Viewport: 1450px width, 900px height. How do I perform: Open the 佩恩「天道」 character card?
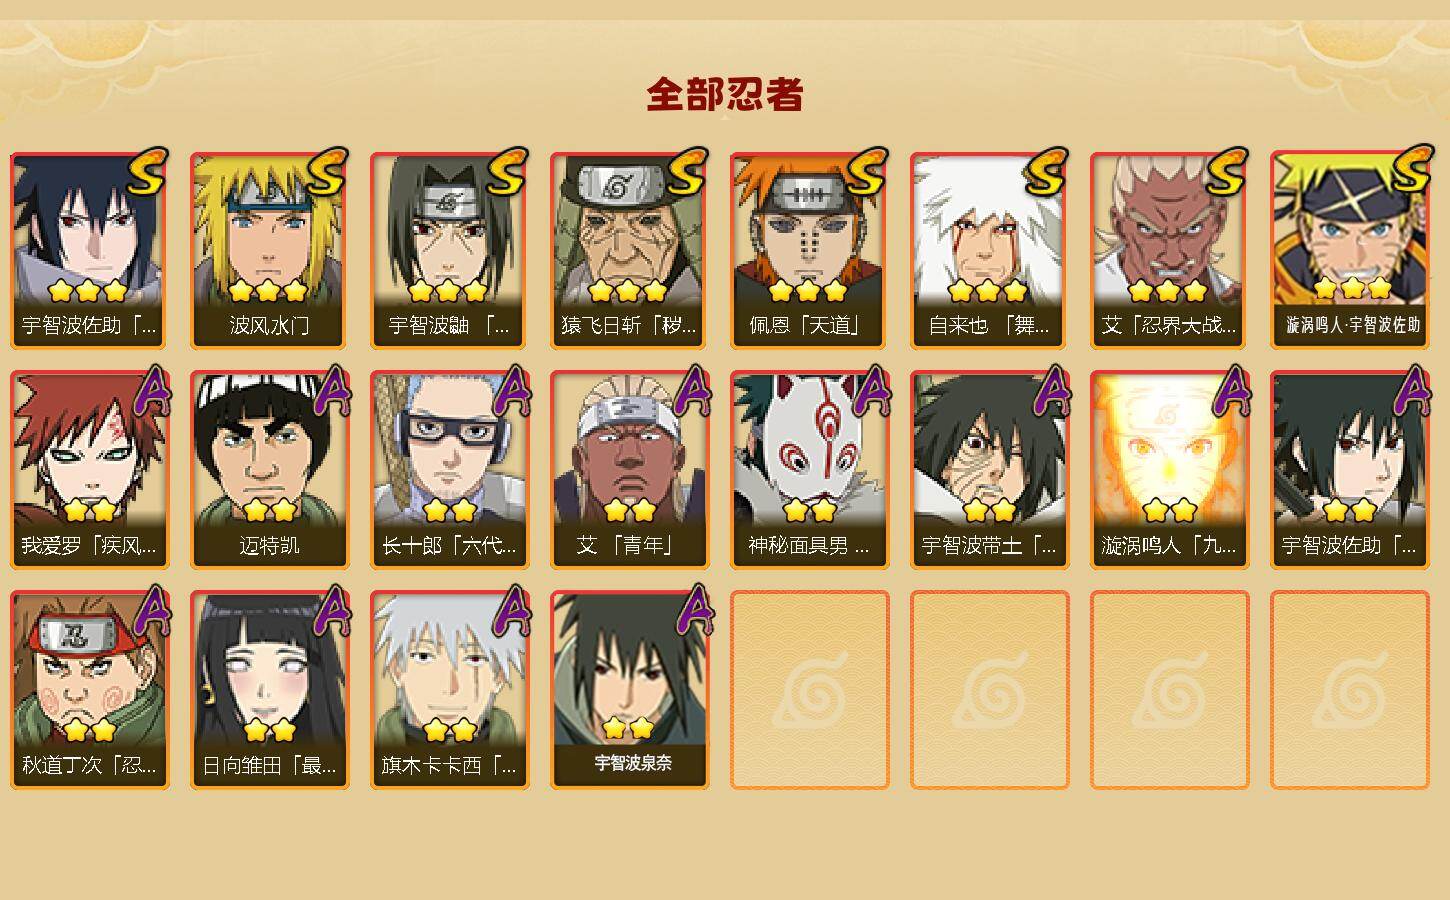[809, 250]
